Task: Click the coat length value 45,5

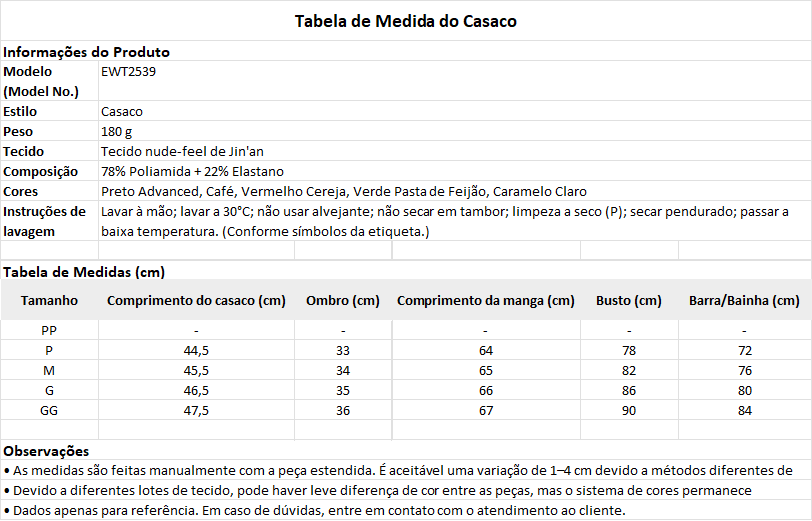Action: (x=196, y=371)
